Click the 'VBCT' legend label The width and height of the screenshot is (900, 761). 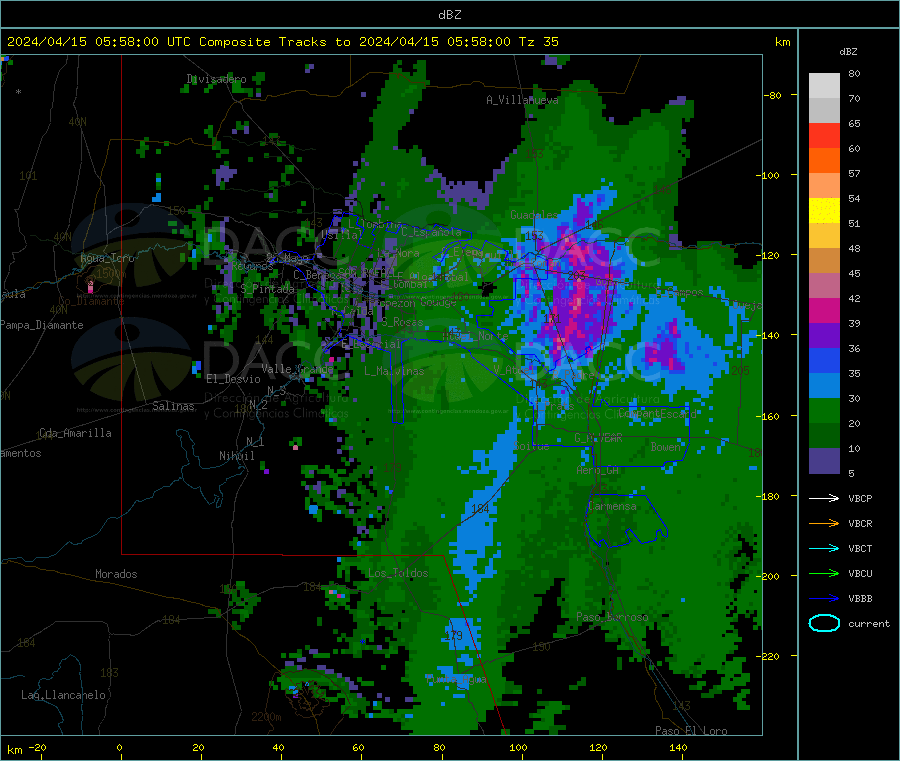[860, 549]
